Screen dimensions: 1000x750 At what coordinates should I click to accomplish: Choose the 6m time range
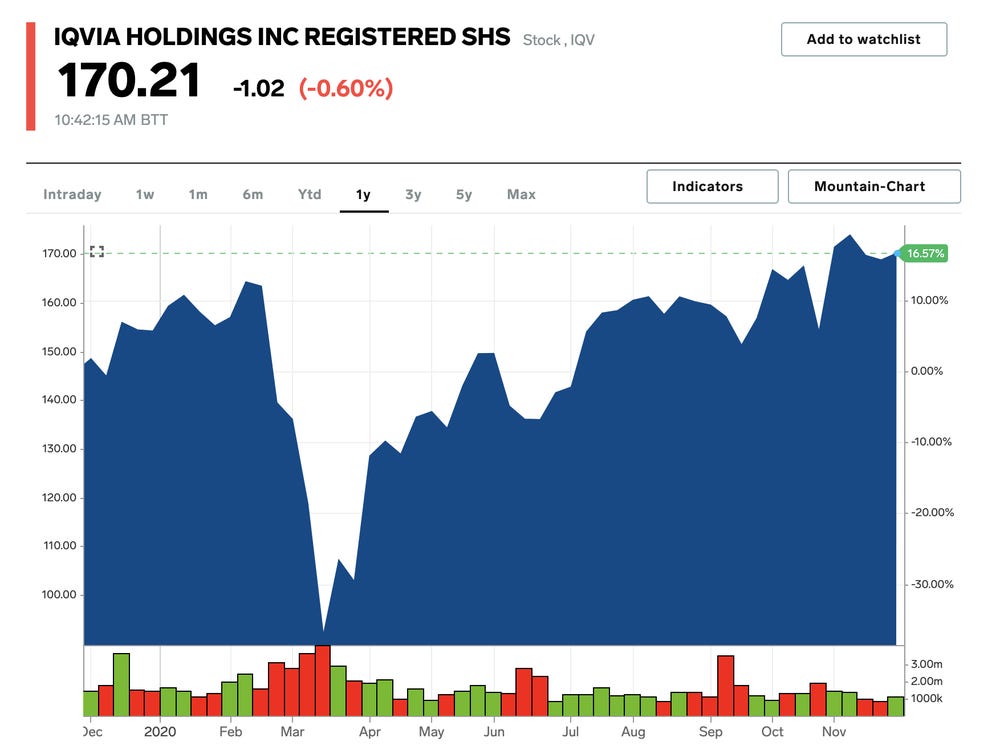253,195
